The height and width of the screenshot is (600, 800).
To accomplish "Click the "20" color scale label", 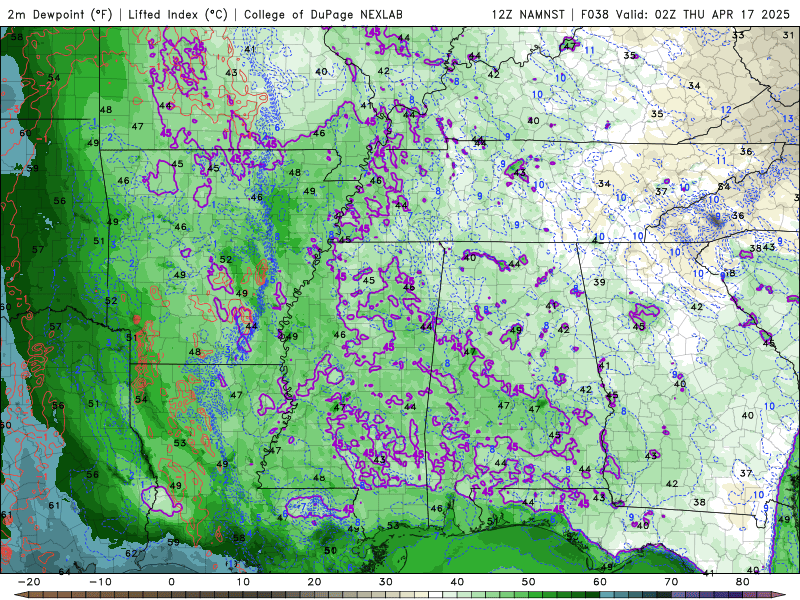I will 314,582.
